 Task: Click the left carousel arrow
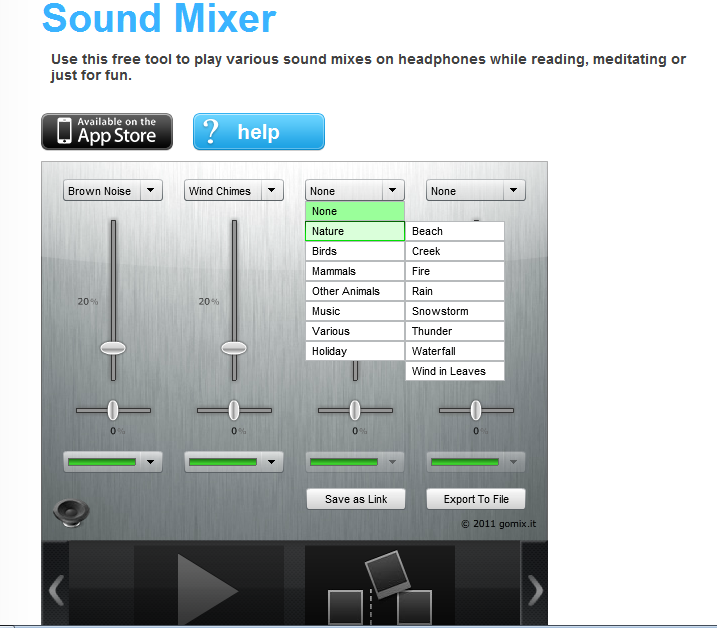click(x=56, y=590)
